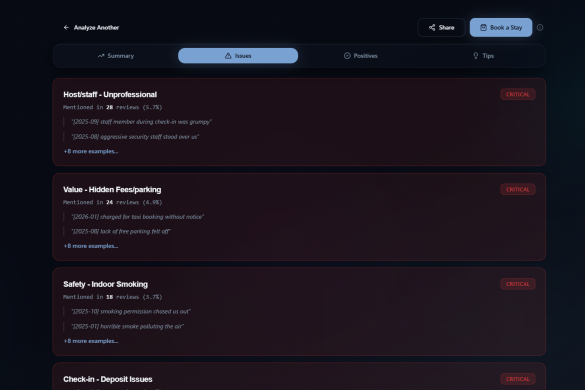The image size is (585, 390).
Task: Select the Host/staff - Unprofessional heading
Action: point(110,95)
